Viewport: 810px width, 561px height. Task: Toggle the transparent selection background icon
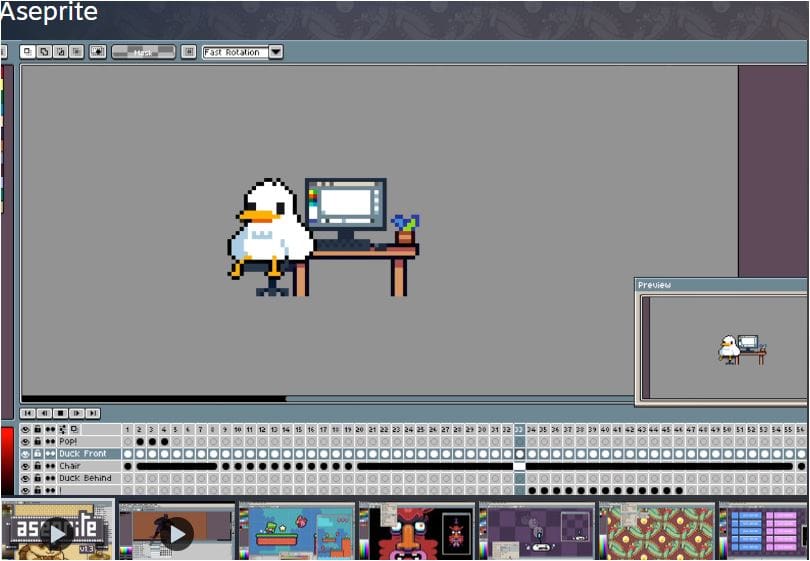coord(98,52)
